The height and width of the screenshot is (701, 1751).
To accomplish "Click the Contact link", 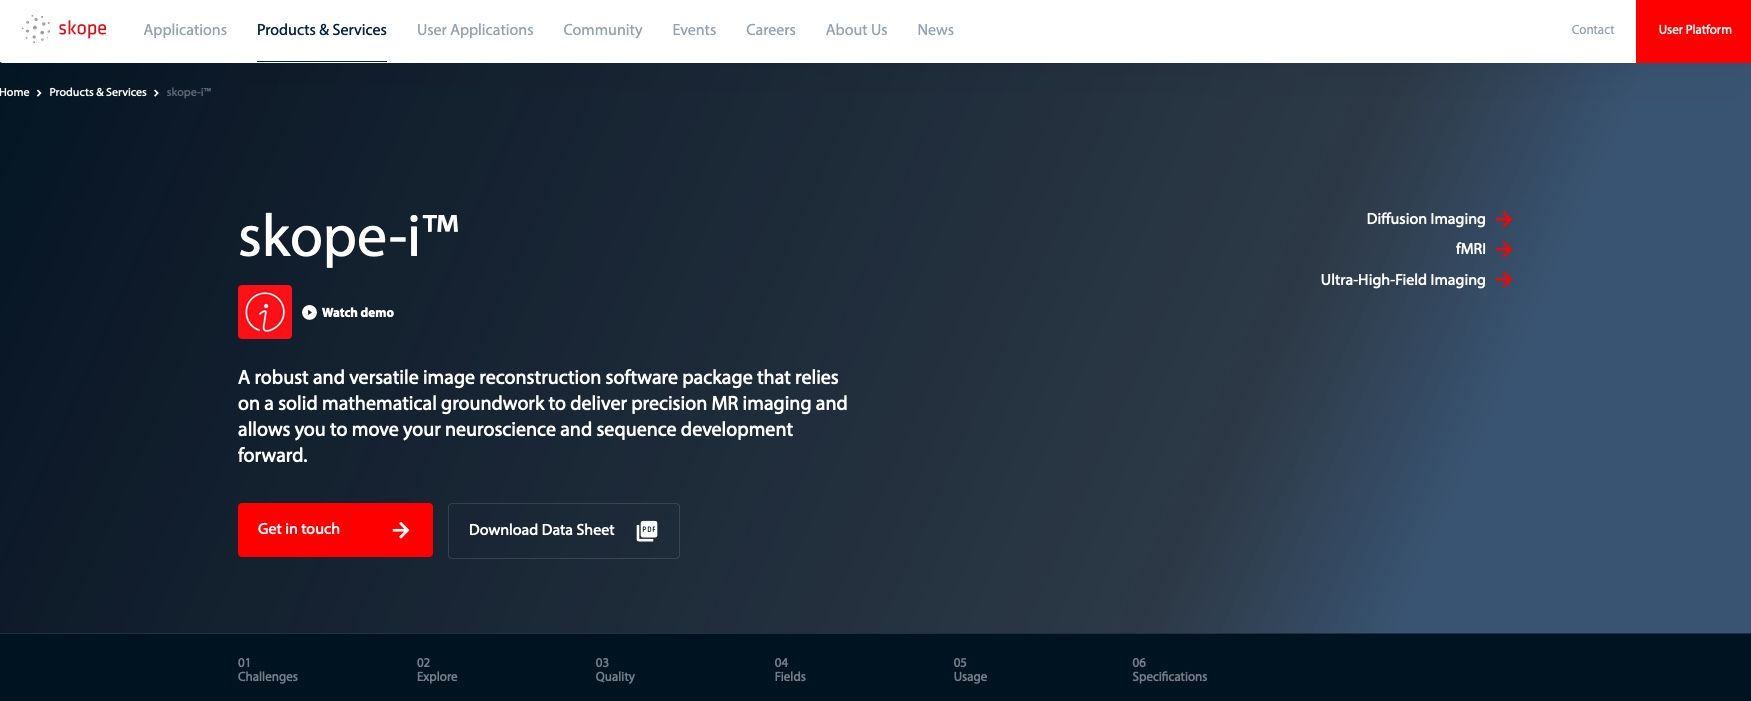I will [1593, 30].
